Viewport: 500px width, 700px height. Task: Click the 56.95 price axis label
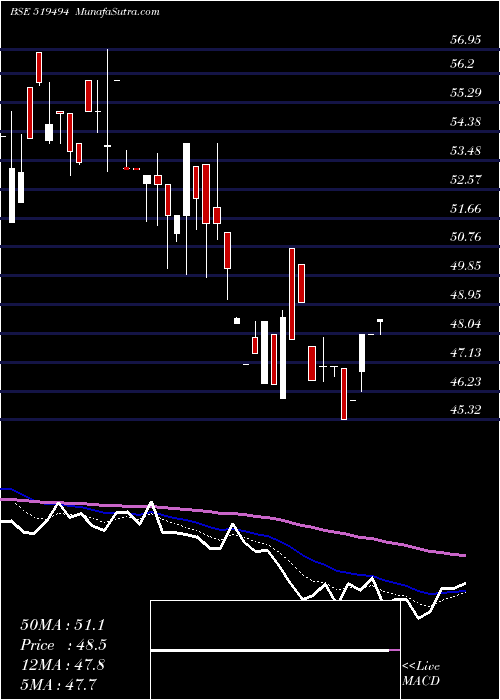[x=466, y=40]
